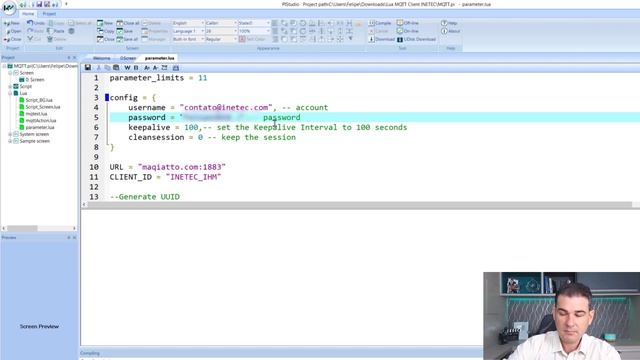Viewport: 640px width, 360px height.
Task: Open the PIStudio application menu logo button
Action: click(8, 7)
